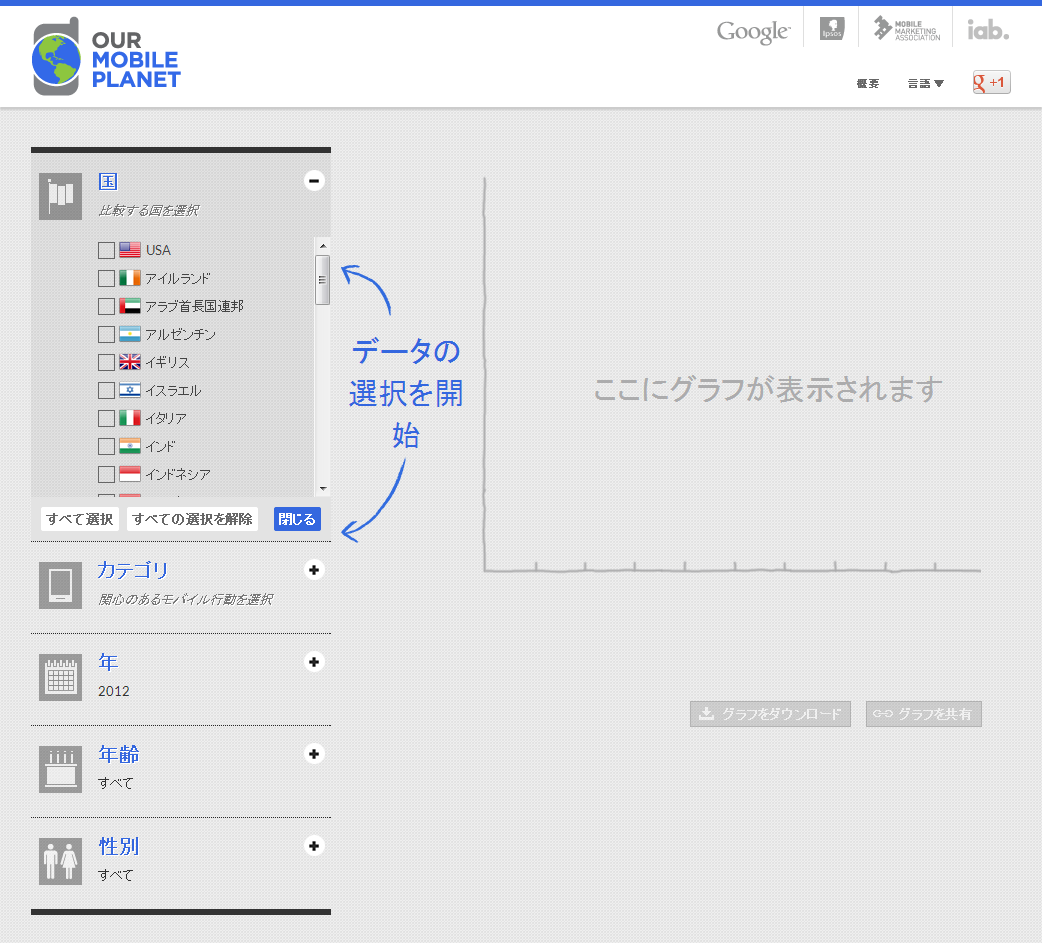Image resolution: width=1042 pixels, height=943 pixels.
Task: Click the calendar icon beside 年
Action: pyautogui.click(x=60, y=677)
